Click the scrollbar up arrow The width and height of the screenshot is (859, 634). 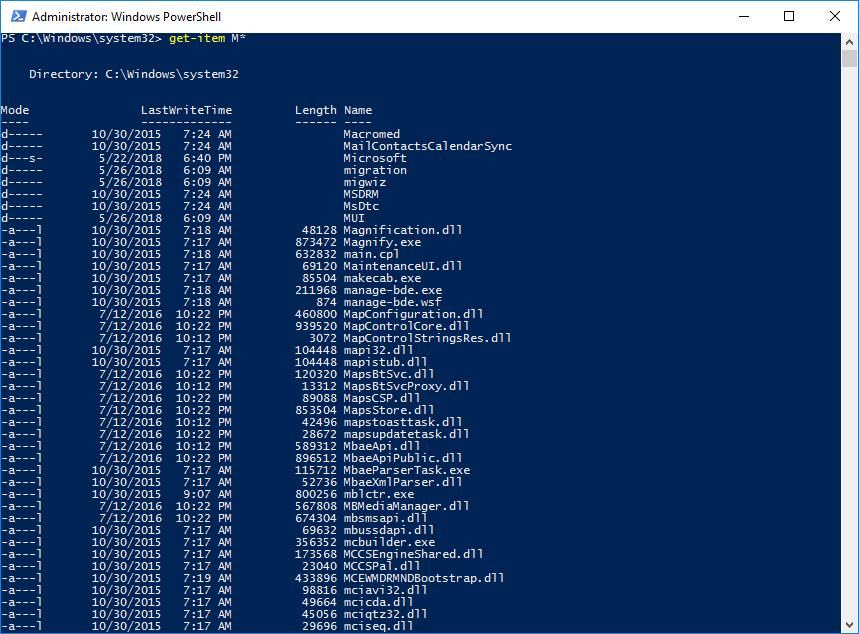pos(850,42)
